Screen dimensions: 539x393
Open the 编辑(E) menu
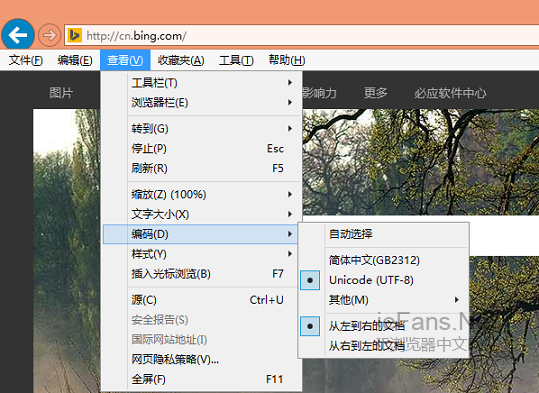pos(75,61)
